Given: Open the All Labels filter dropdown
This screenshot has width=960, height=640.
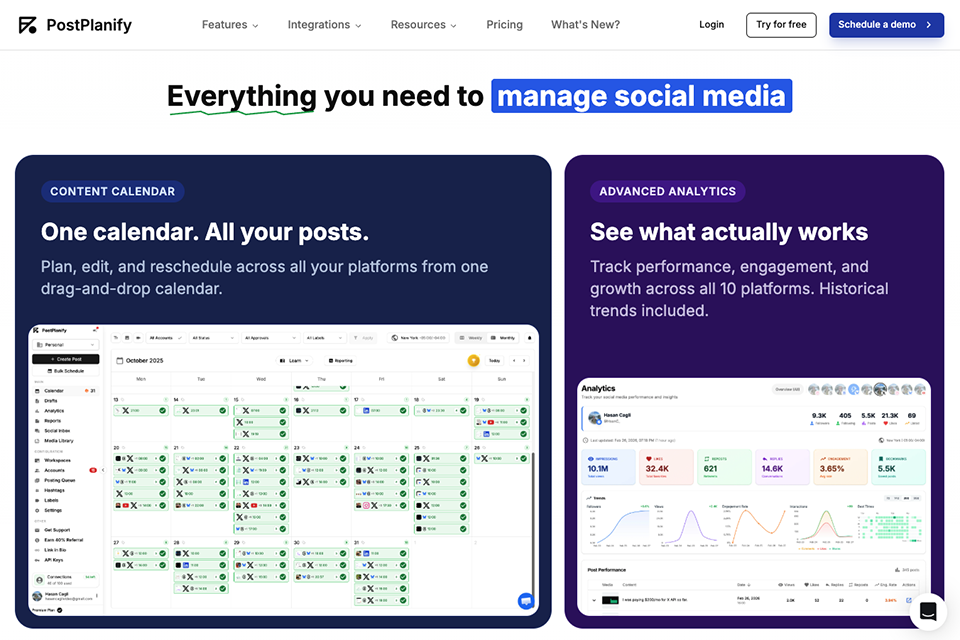Looking at the screenshot, I should click(324, 337).
